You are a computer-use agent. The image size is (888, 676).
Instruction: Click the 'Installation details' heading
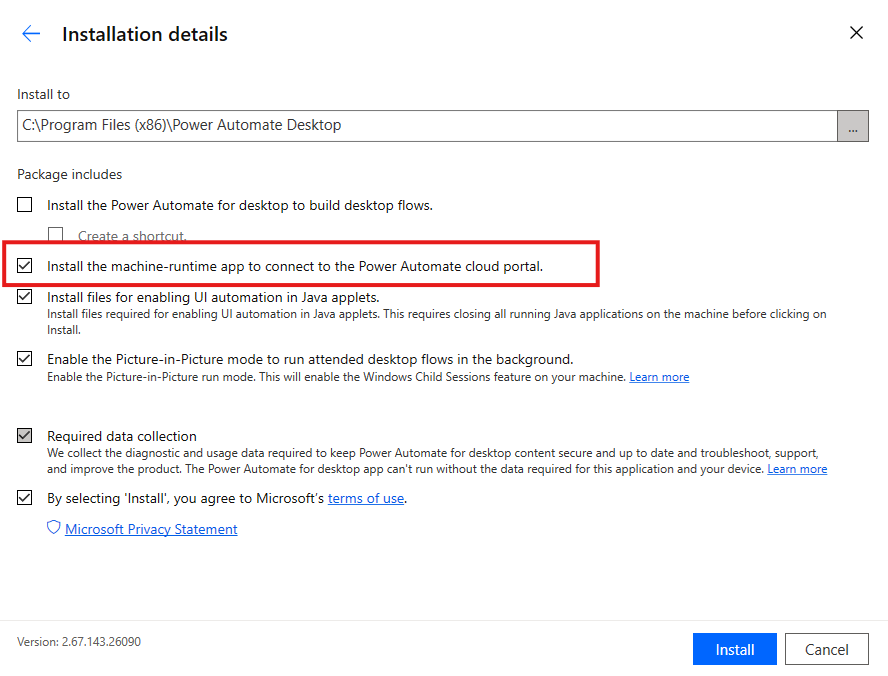(144, 35)
